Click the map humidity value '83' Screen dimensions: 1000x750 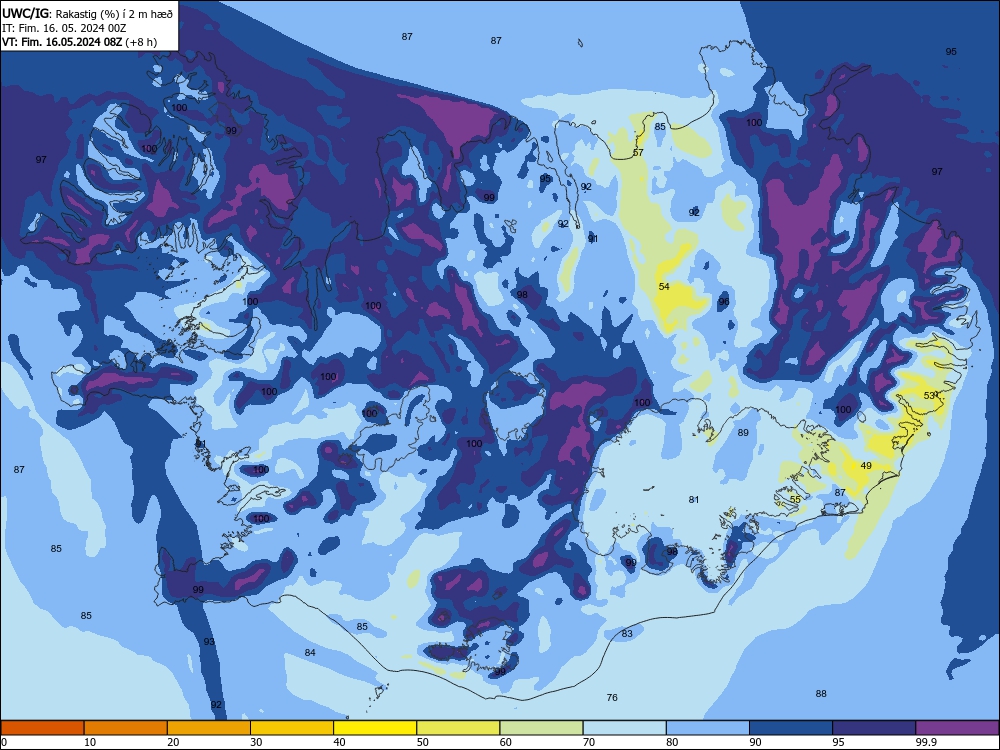coord(627,633)
